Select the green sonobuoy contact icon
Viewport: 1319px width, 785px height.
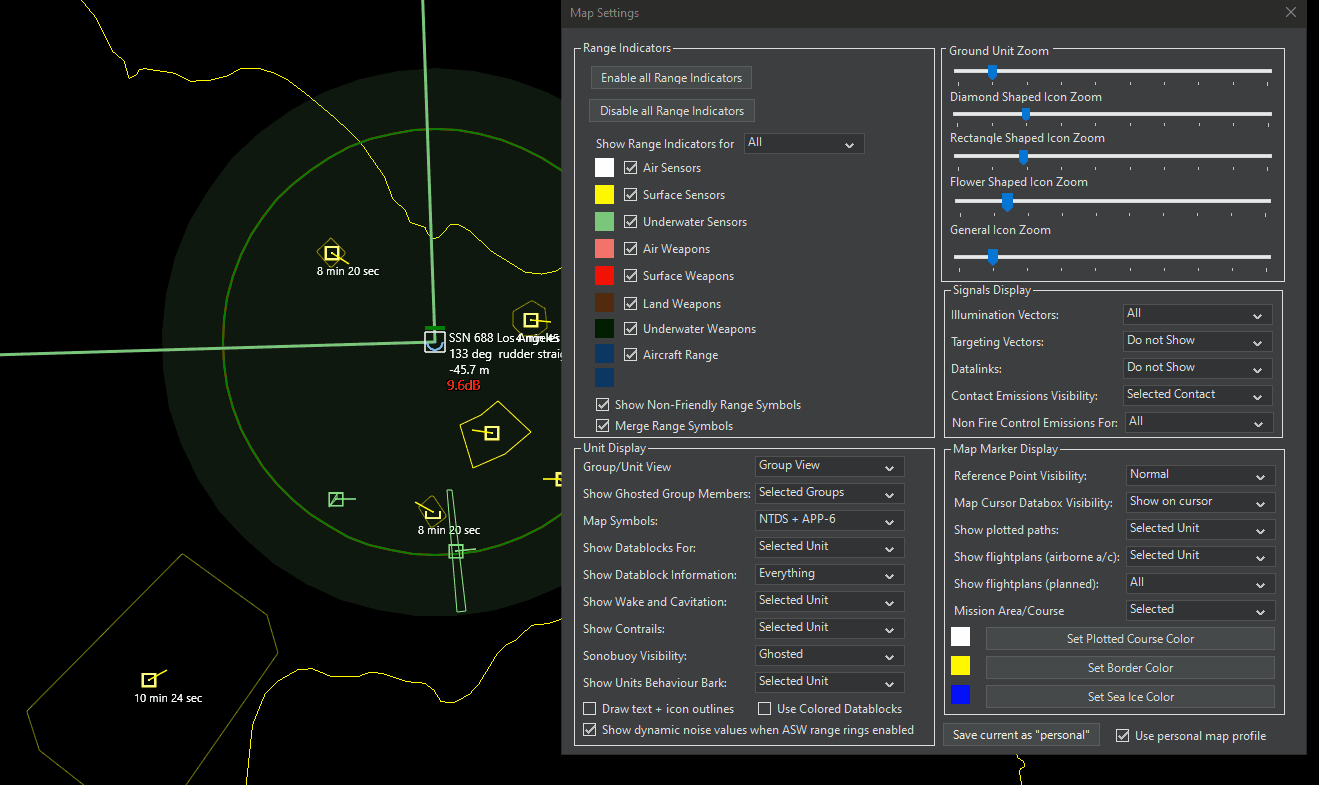point(336,499)
